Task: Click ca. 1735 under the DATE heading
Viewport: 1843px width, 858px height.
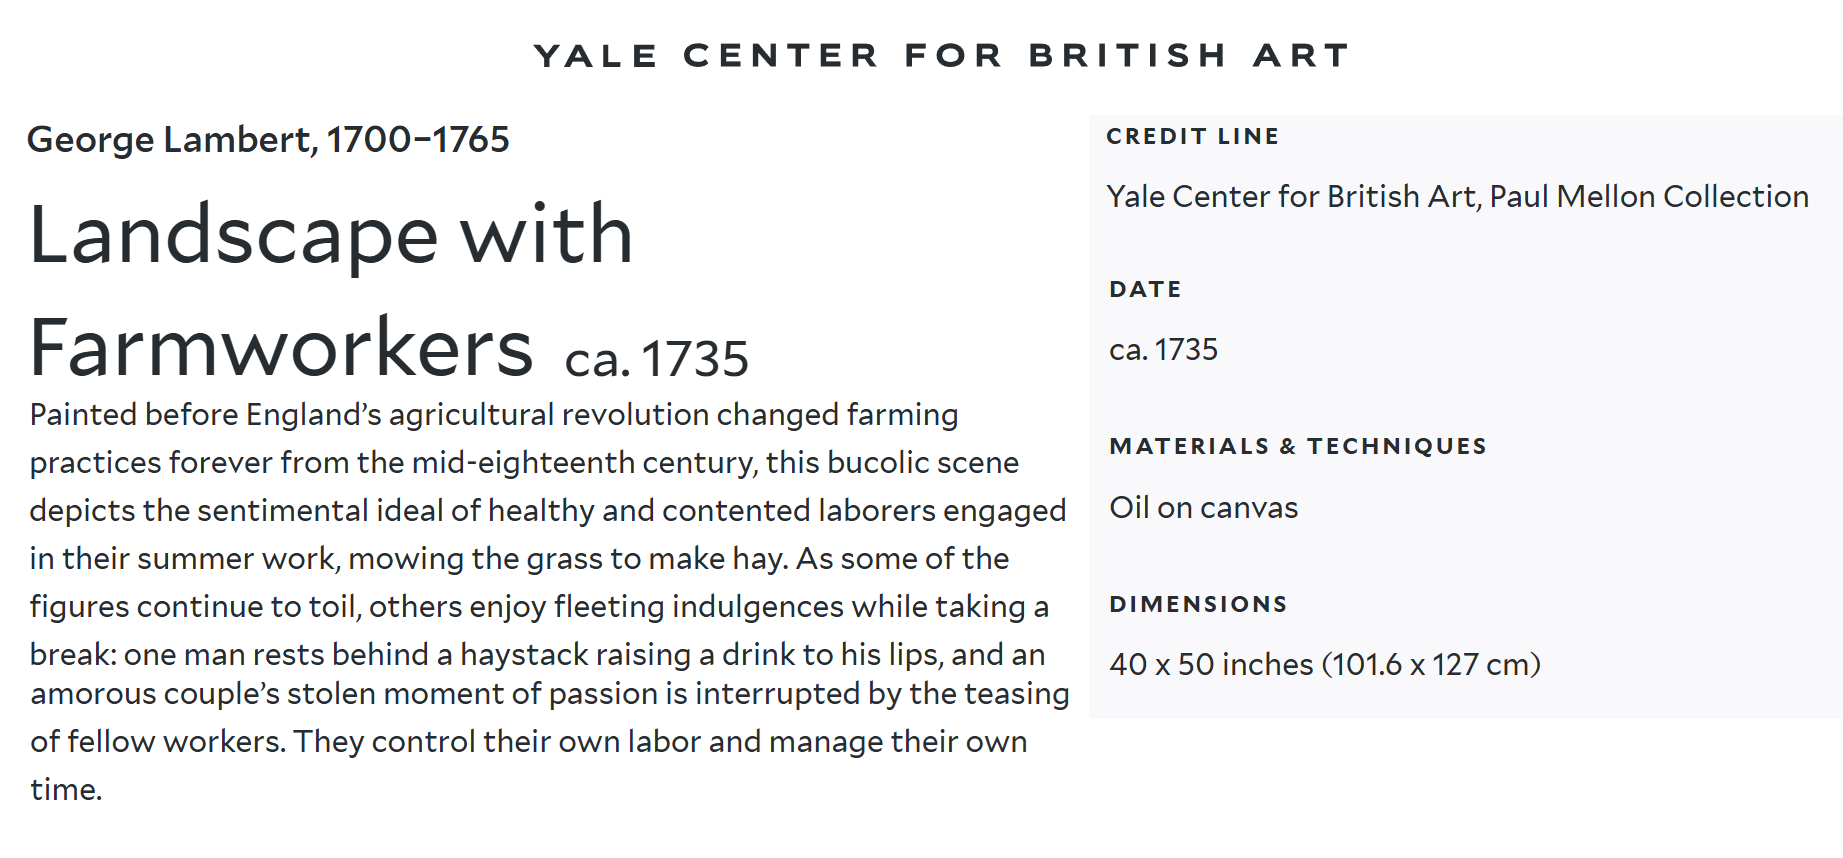Action: coord(1163,350)
